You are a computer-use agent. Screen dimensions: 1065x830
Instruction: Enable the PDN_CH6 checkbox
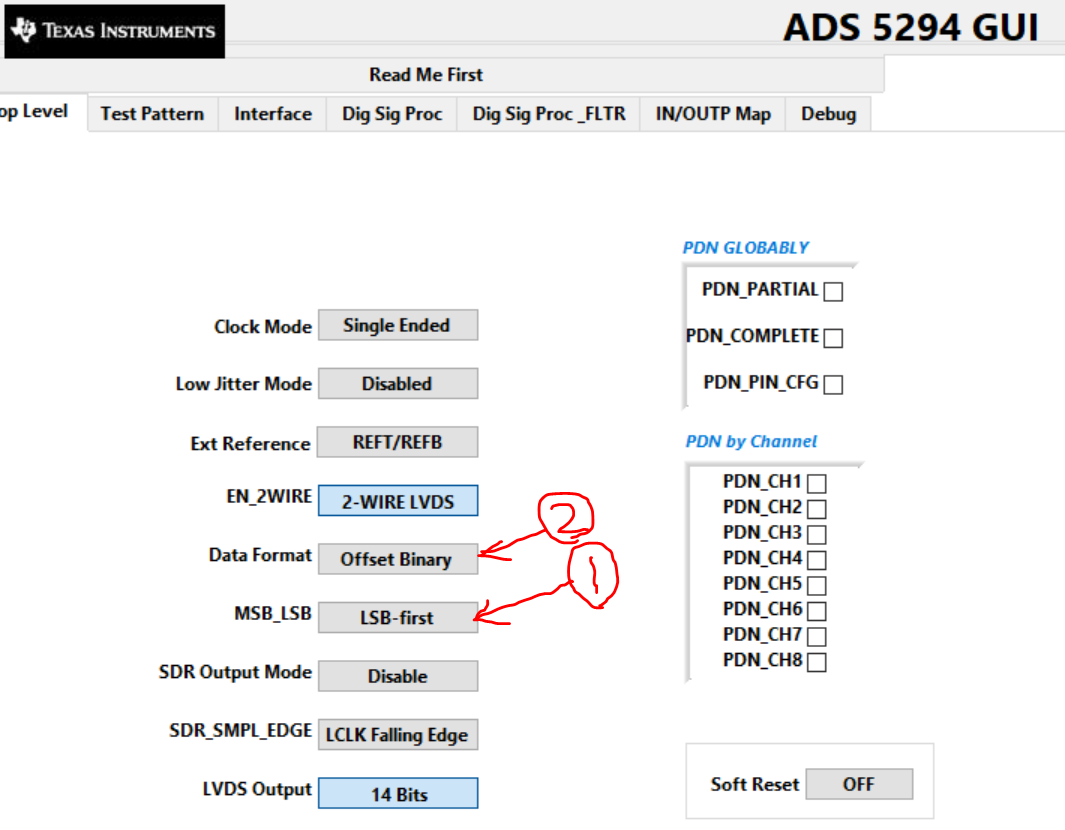click(817, 611)
